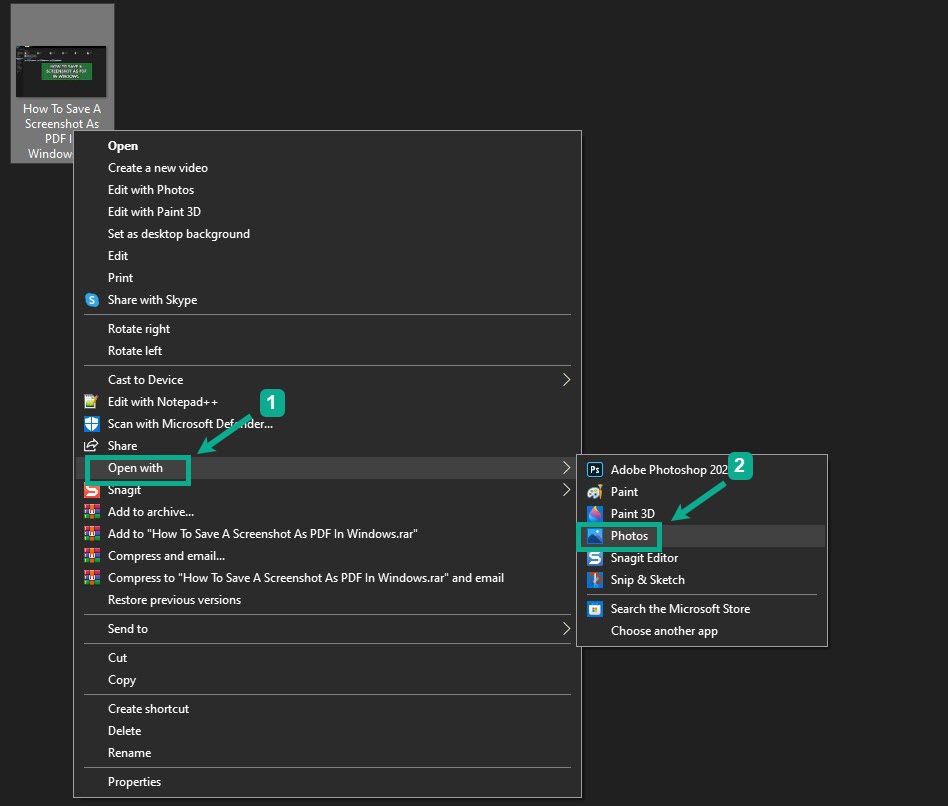Viewport: 948px width, 806px height.
Task: Click Set as desktop background
Action: [178, 233]
